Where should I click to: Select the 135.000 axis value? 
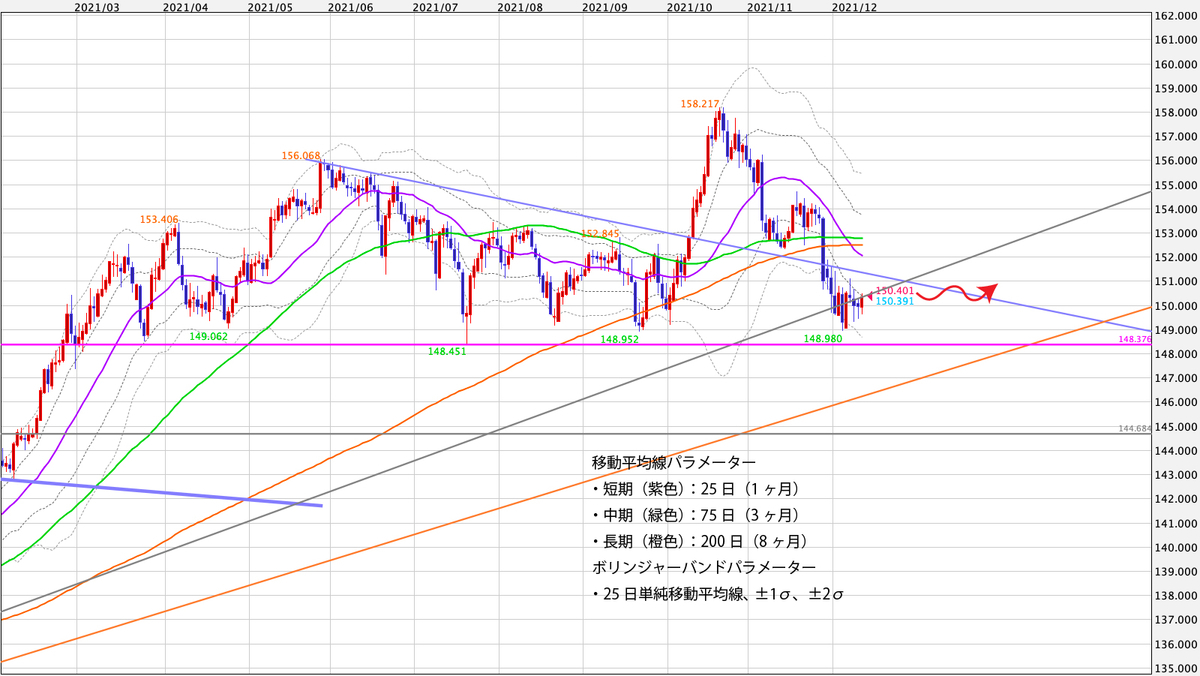tap(1176, 669)
